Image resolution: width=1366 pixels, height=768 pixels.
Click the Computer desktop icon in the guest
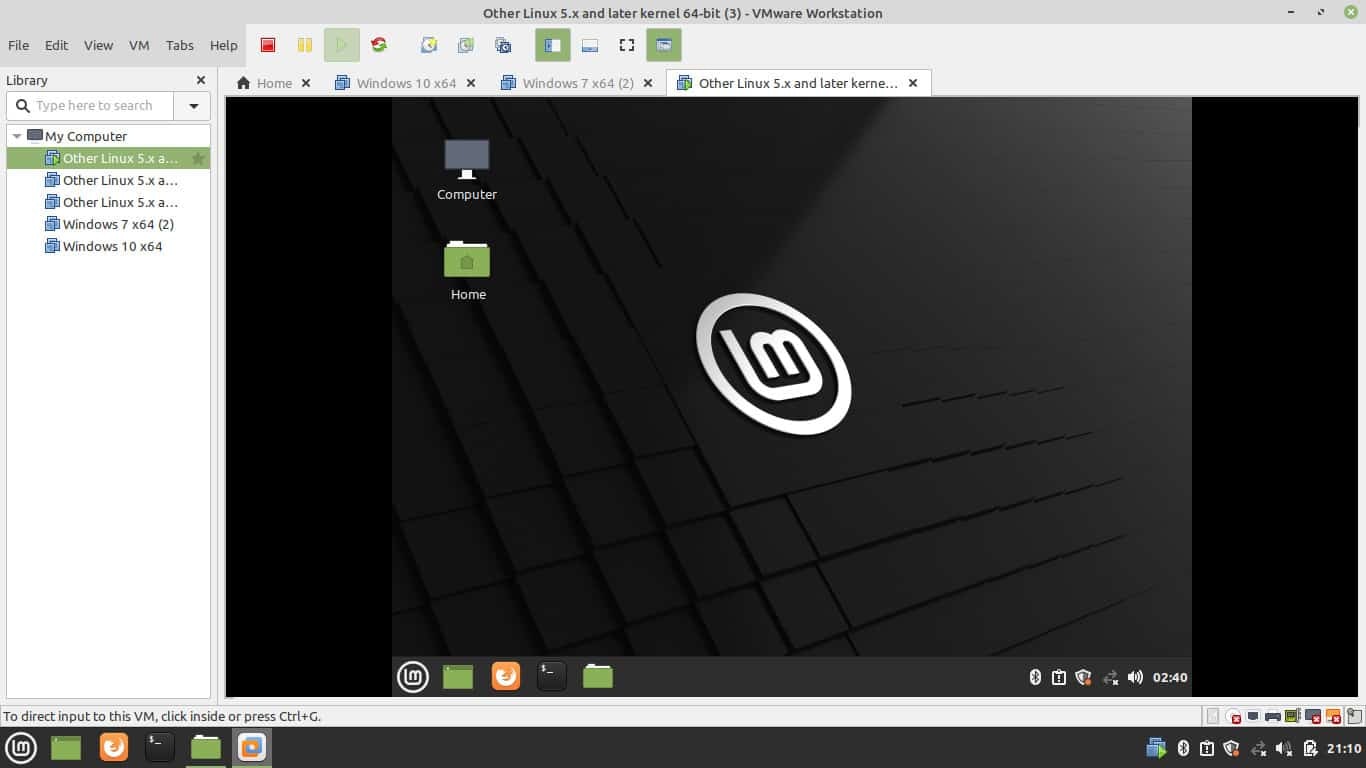(467, 169)
